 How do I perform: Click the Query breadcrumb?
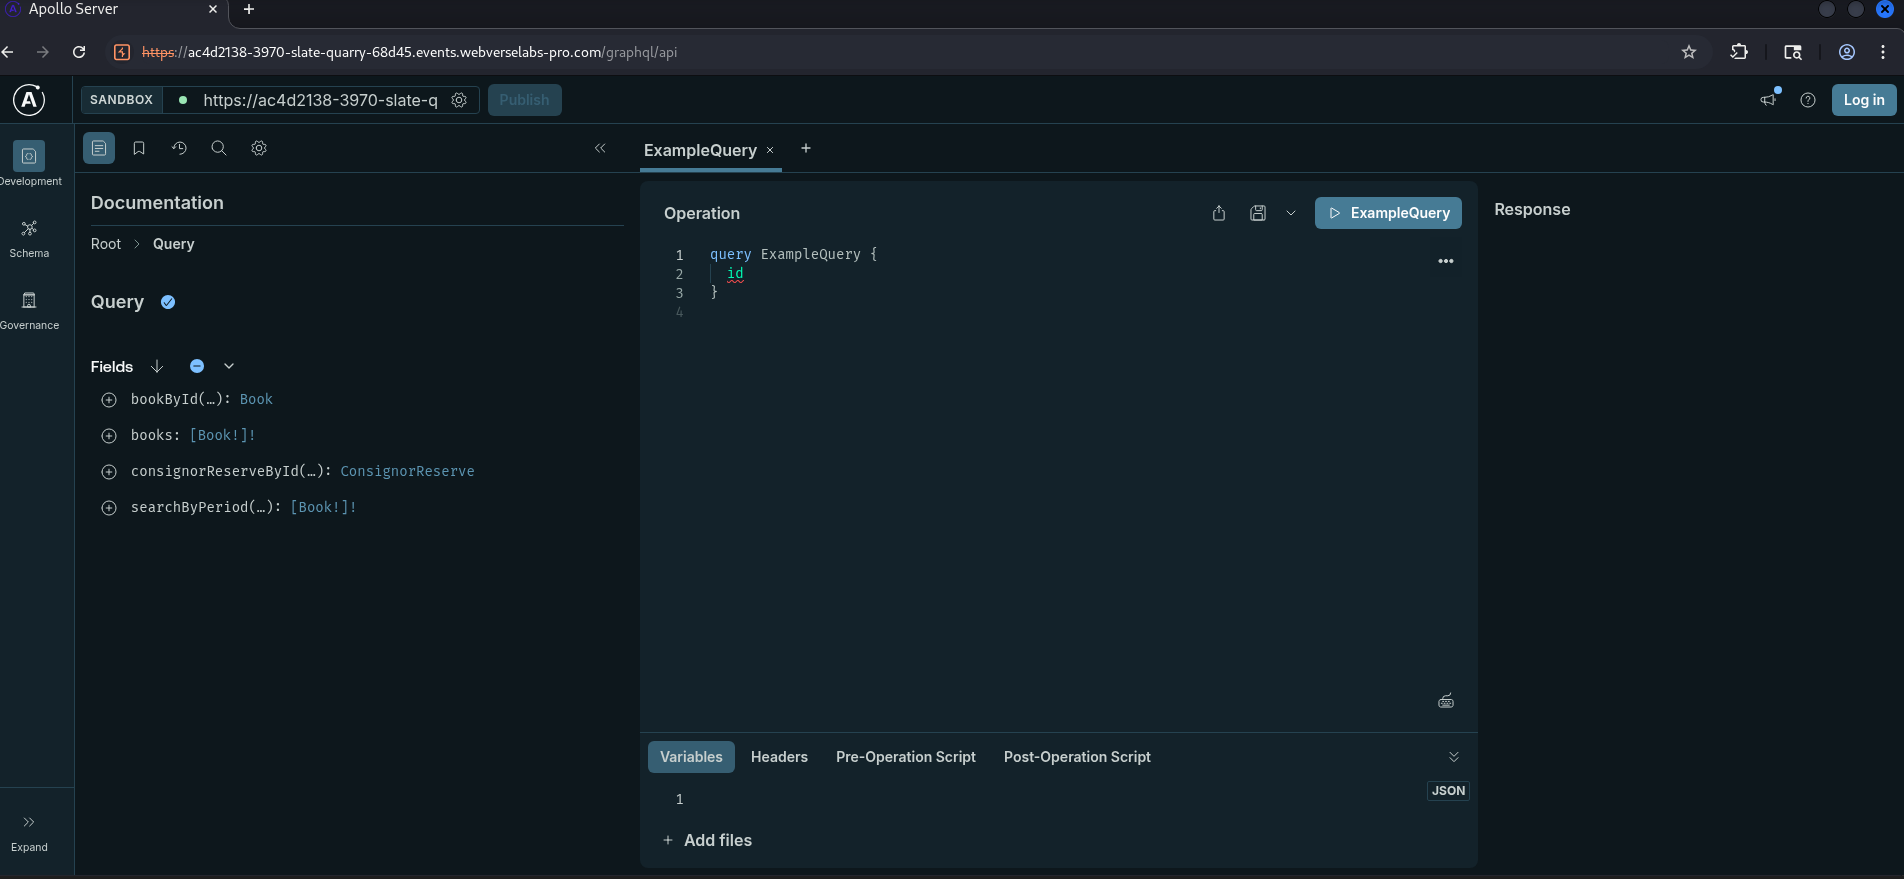(173, 244)
